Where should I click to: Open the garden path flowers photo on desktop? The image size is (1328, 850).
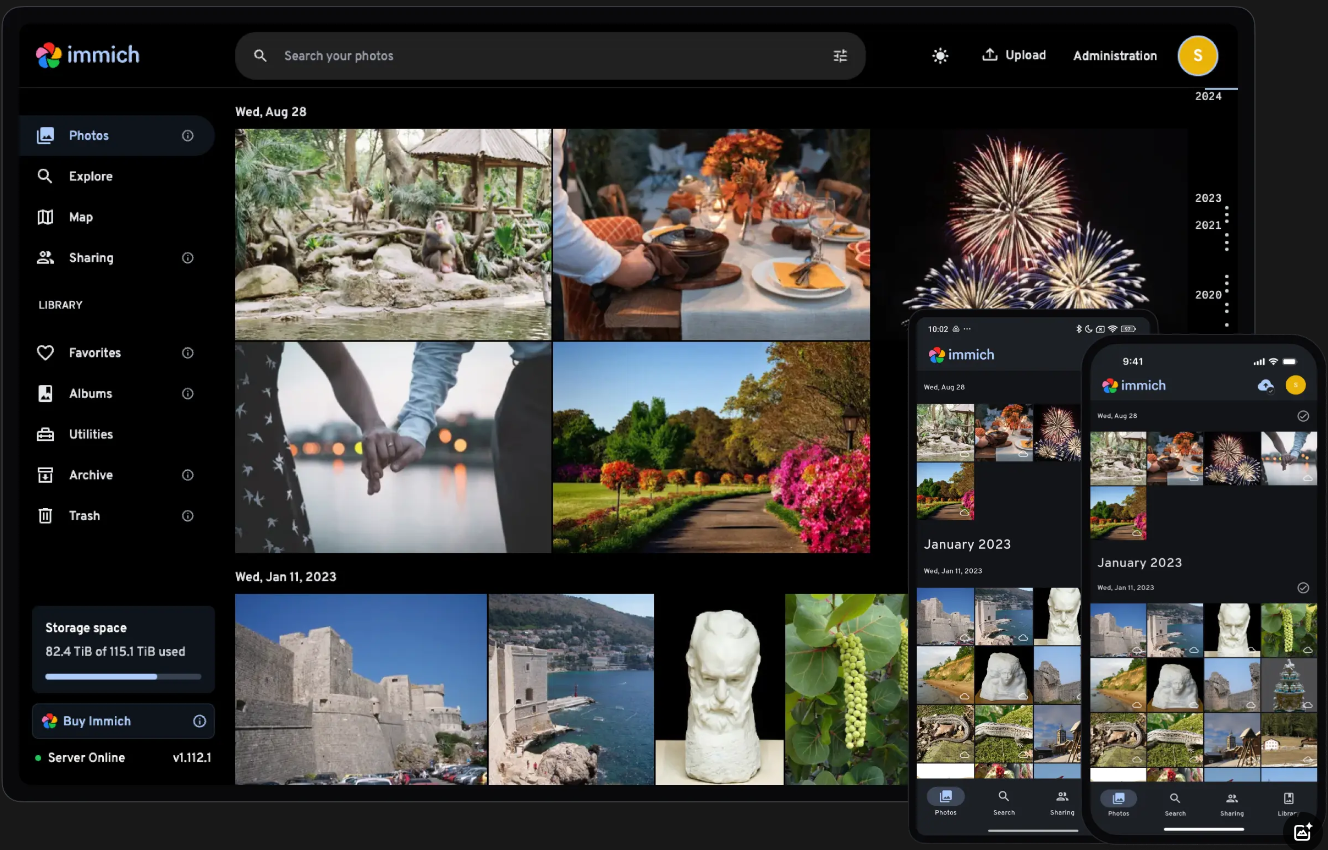point(711,447)
